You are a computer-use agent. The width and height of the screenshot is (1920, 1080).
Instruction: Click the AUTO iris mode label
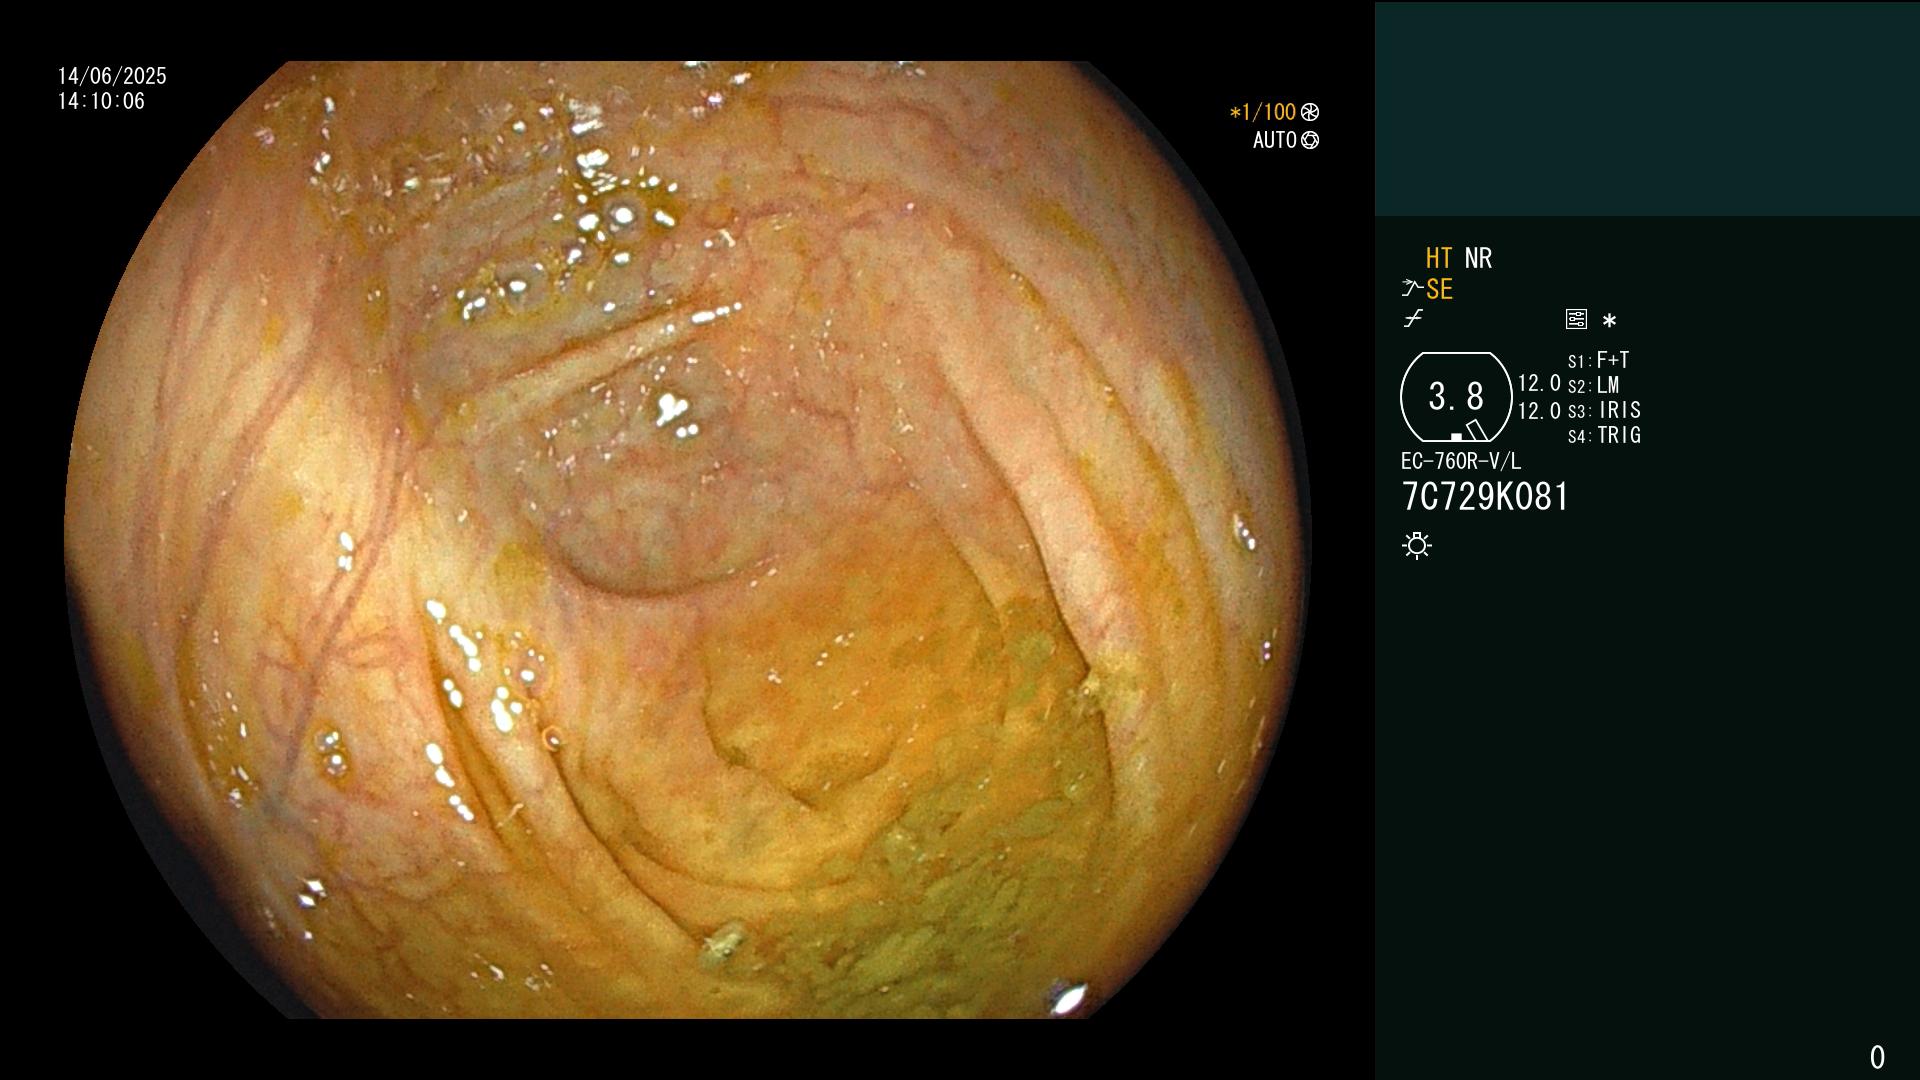(x=1275, y=140)
